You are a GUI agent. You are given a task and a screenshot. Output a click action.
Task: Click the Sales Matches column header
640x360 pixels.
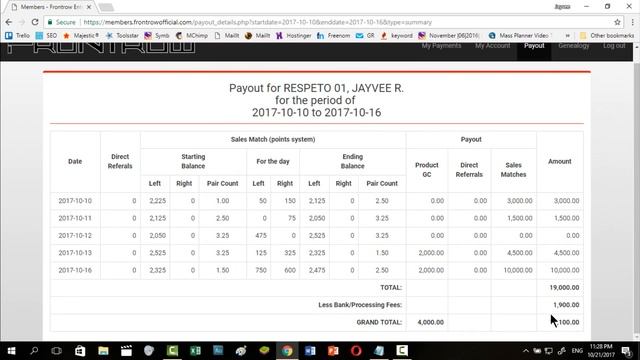click(x=513, y=170)
